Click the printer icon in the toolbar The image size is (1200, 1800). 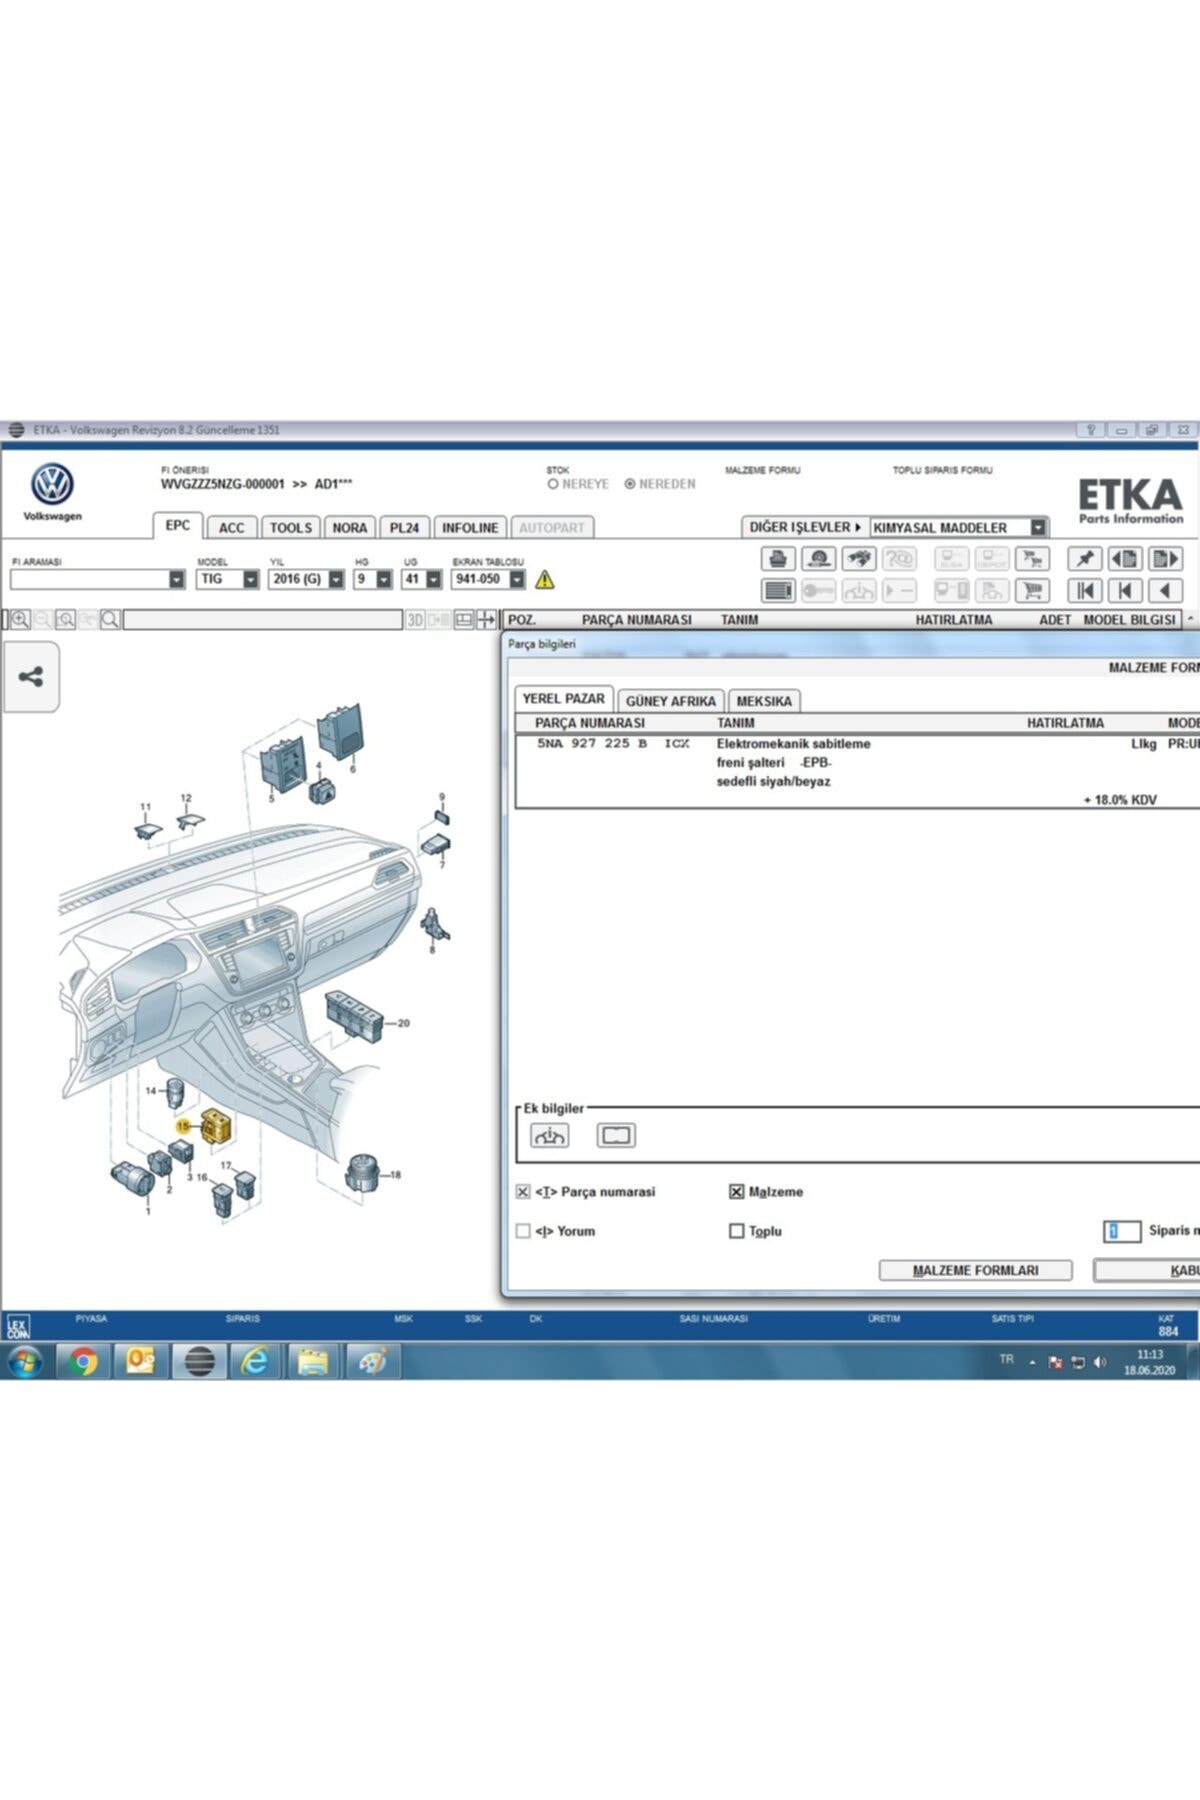[778, 559]
